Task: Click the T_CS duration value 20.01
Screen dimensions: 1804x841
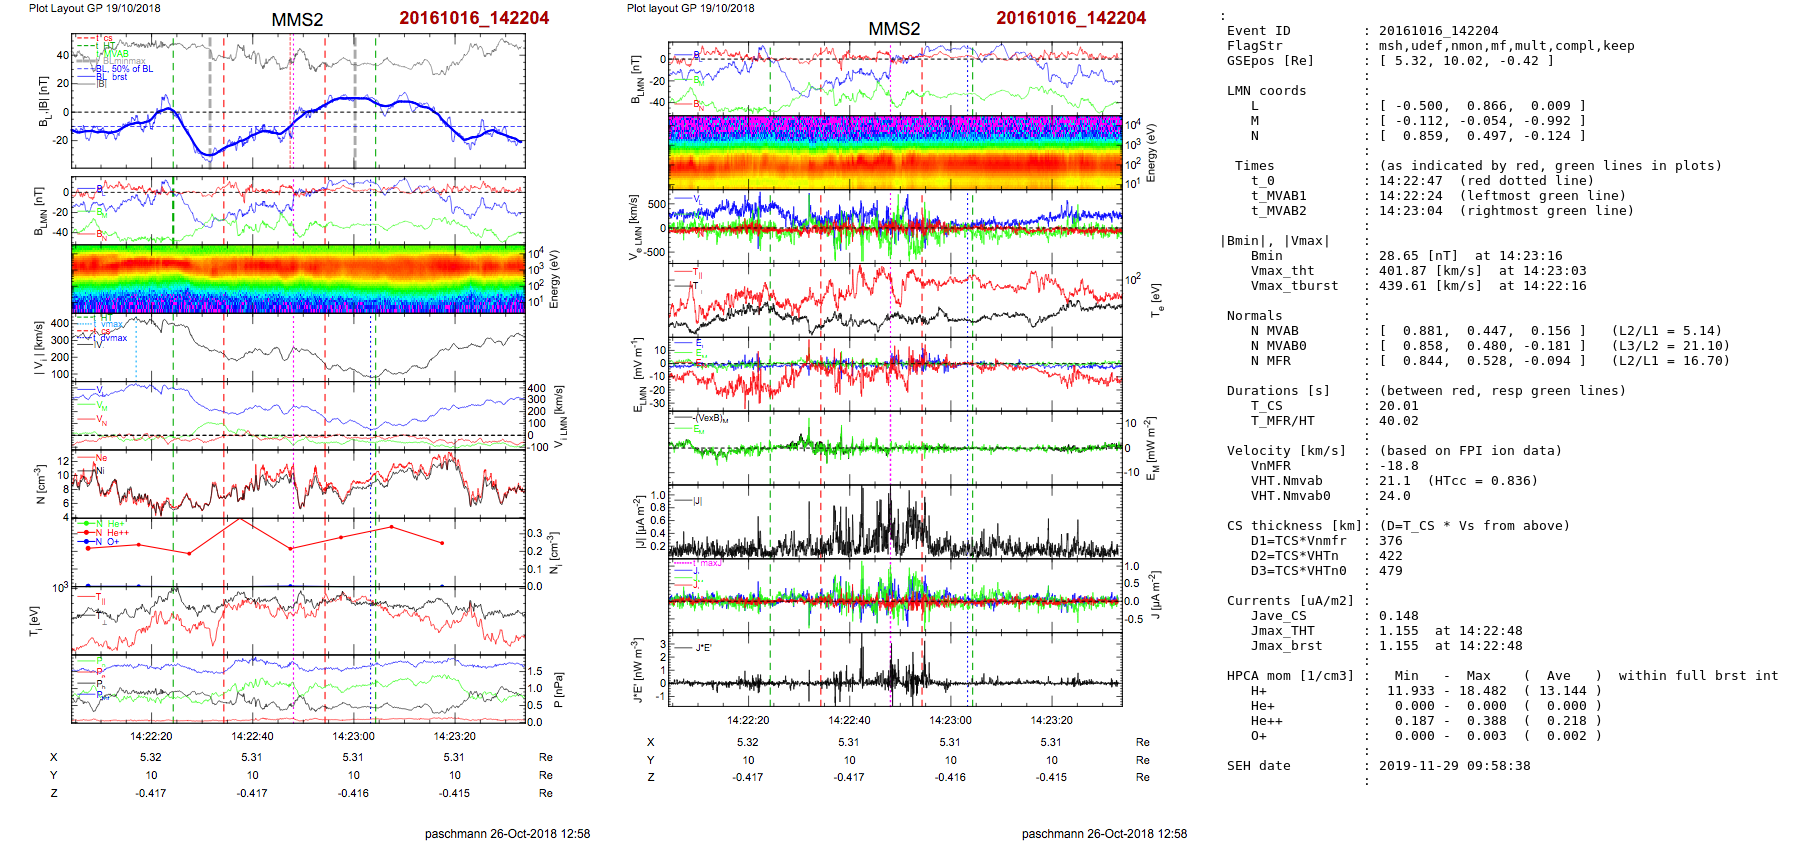Action: point(1398,406)
